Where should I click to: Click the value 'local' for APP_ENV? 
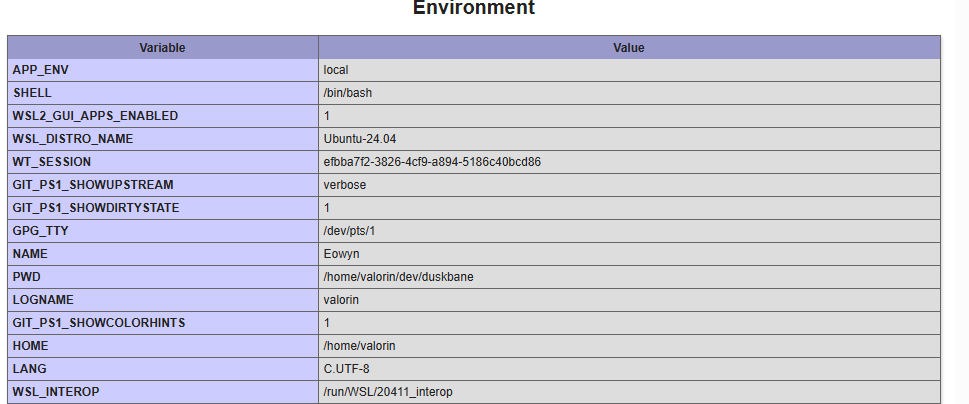[x=336, y=70]
